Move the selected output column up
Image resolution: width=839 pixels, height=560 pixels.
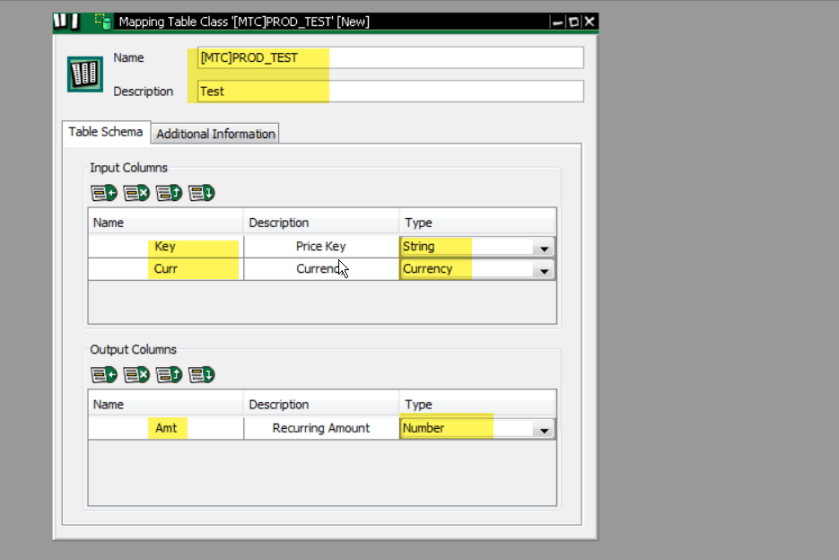coord(169,374)
